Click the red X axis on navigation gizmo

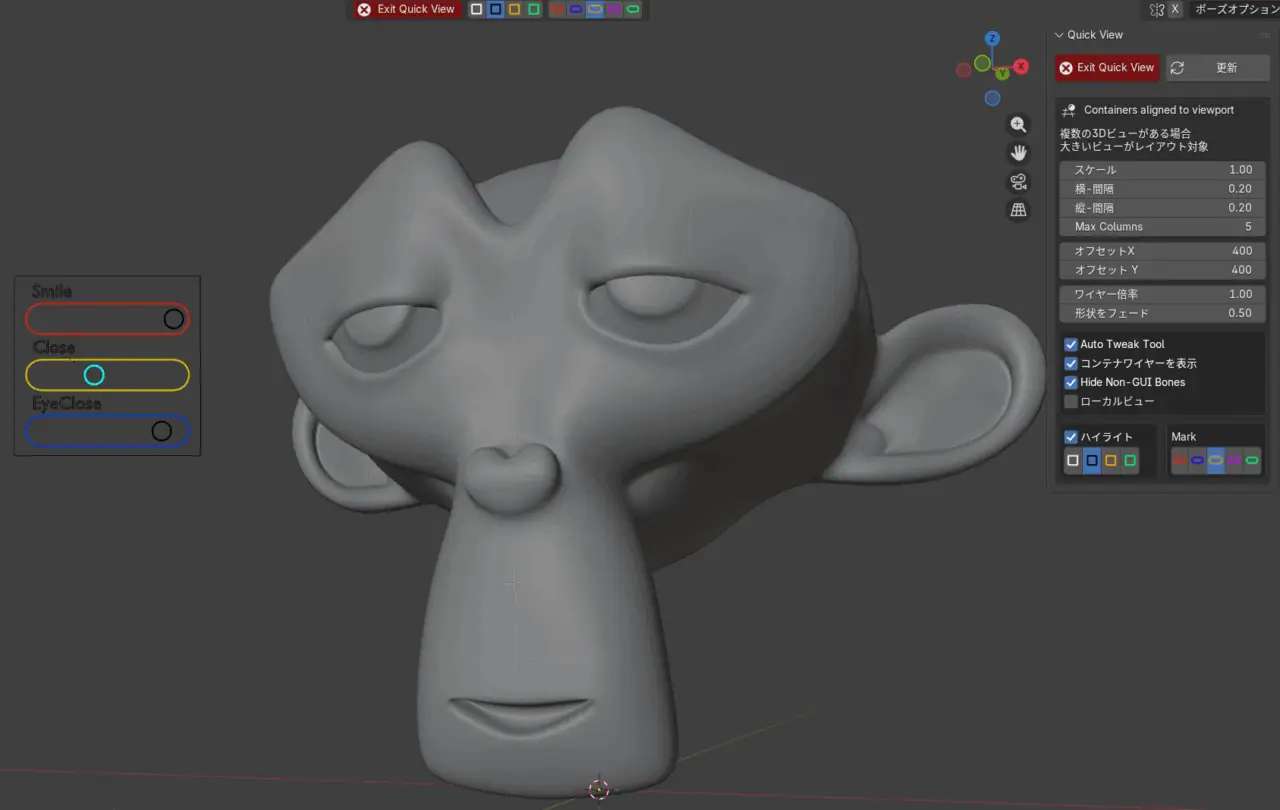(1021, 66)
